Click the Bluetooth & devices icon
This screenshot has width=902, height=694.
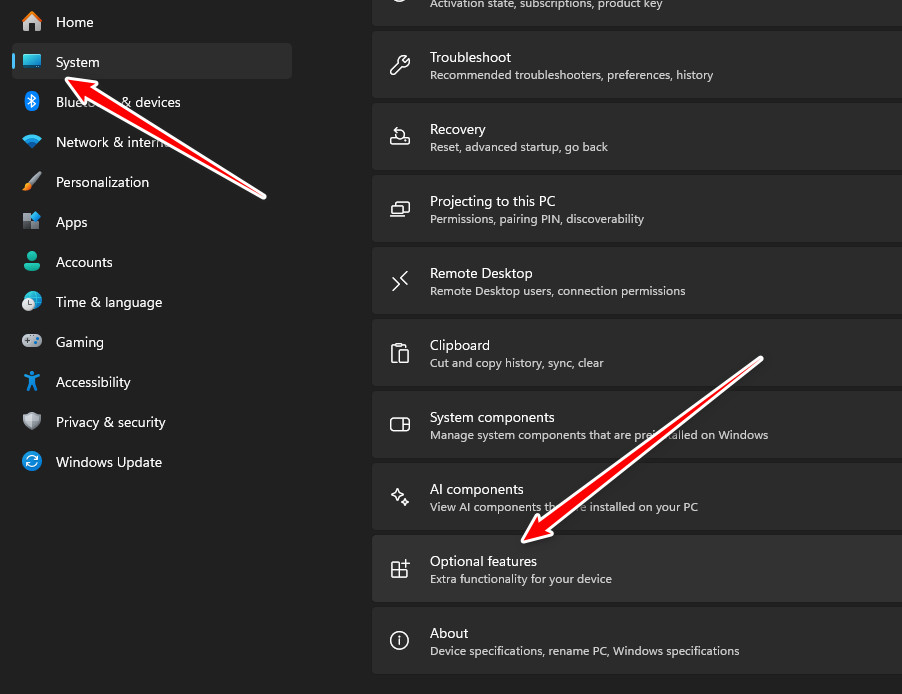coord(30,102)
